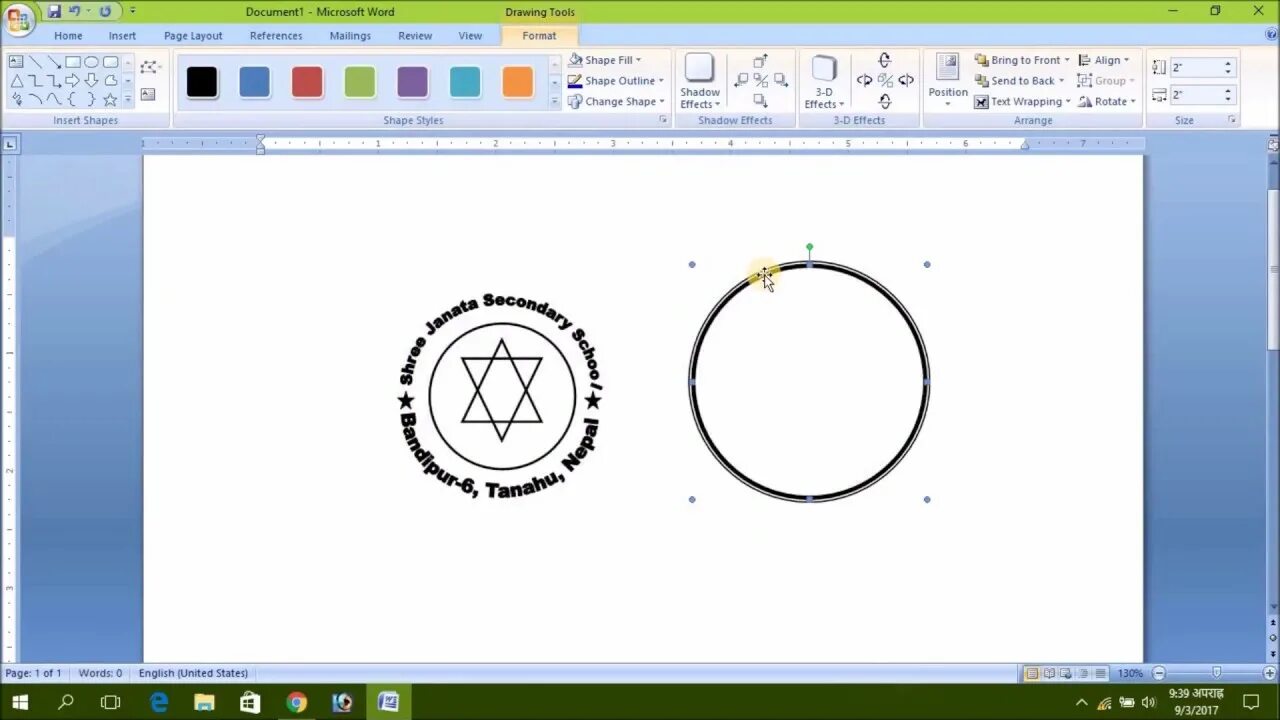Image resolution: width=1280 pixels, height=720 pixels.
Task: Open the Shape Fill dropdown
Action: 605,60
